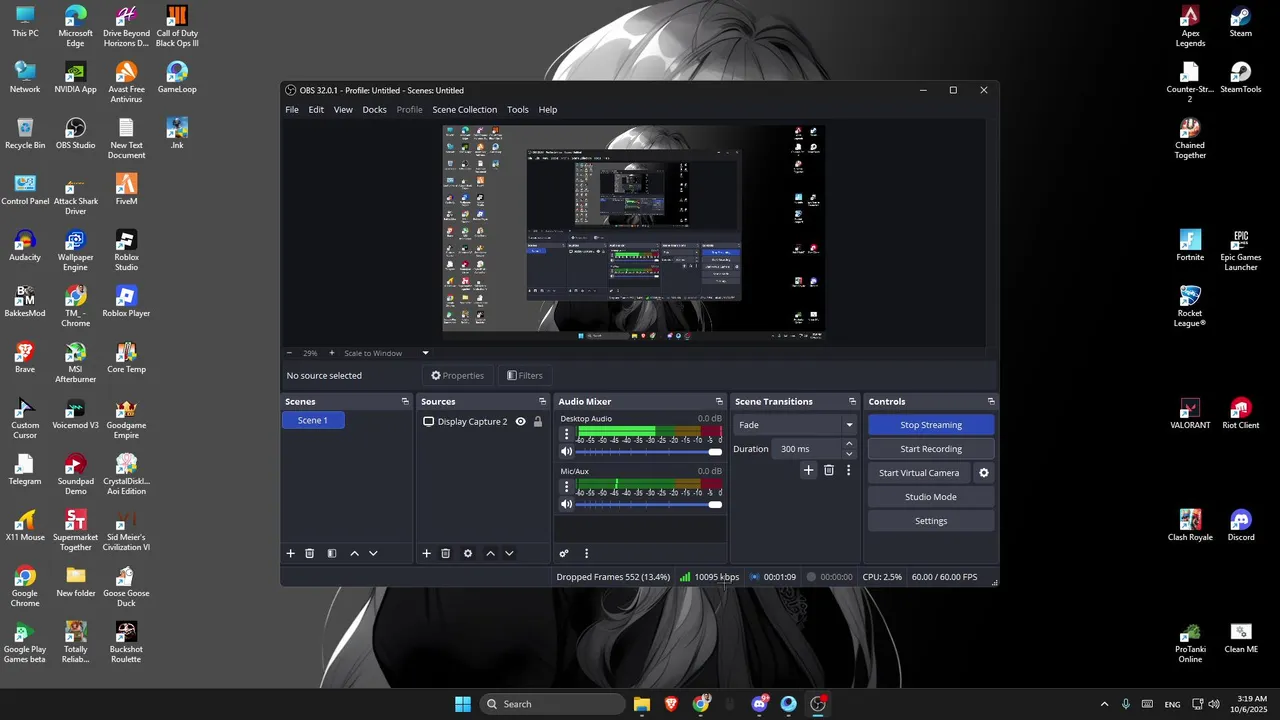Open Edit menu
Viewport: 1280px width, 720px height.
click(316, 110)
